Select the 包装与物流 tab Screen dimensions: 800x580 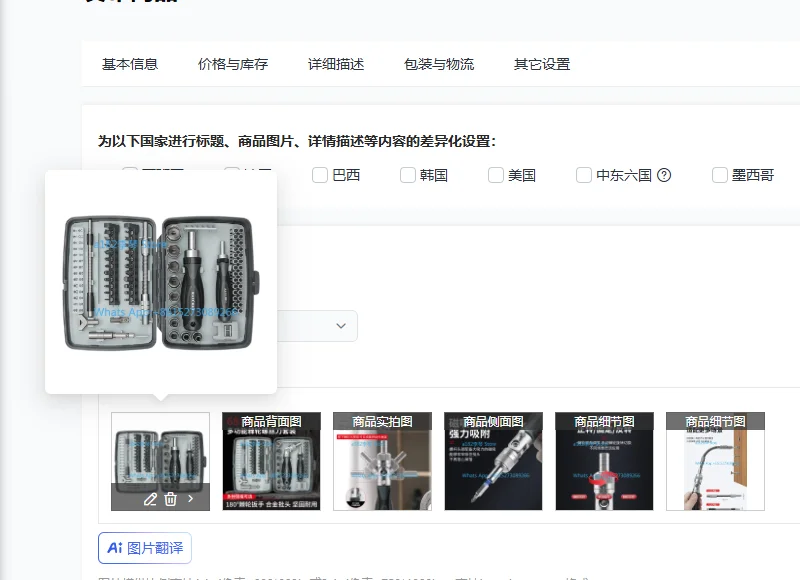click(439, 64)
